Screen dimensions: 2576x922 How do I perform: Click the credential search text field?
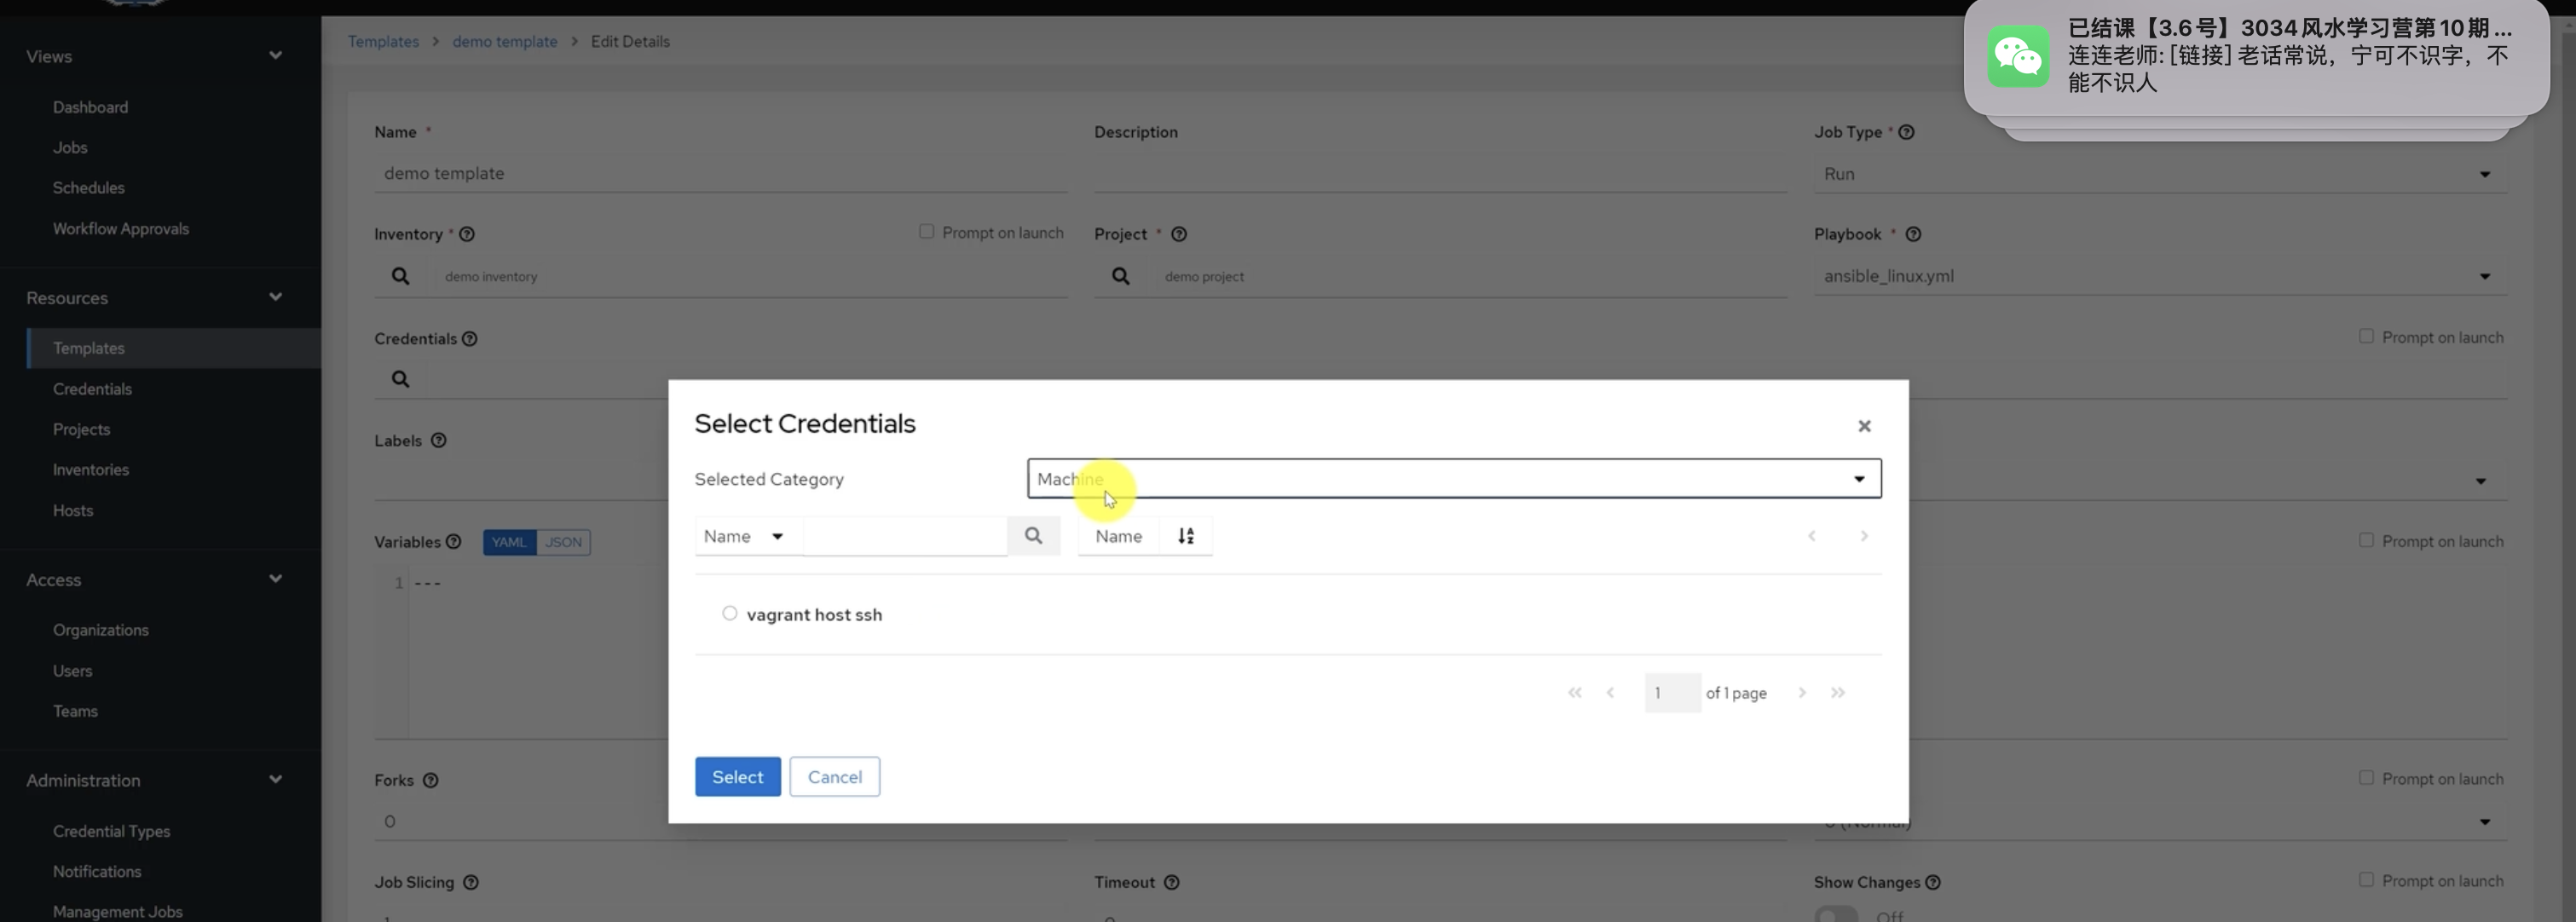(x=904, y=536)
